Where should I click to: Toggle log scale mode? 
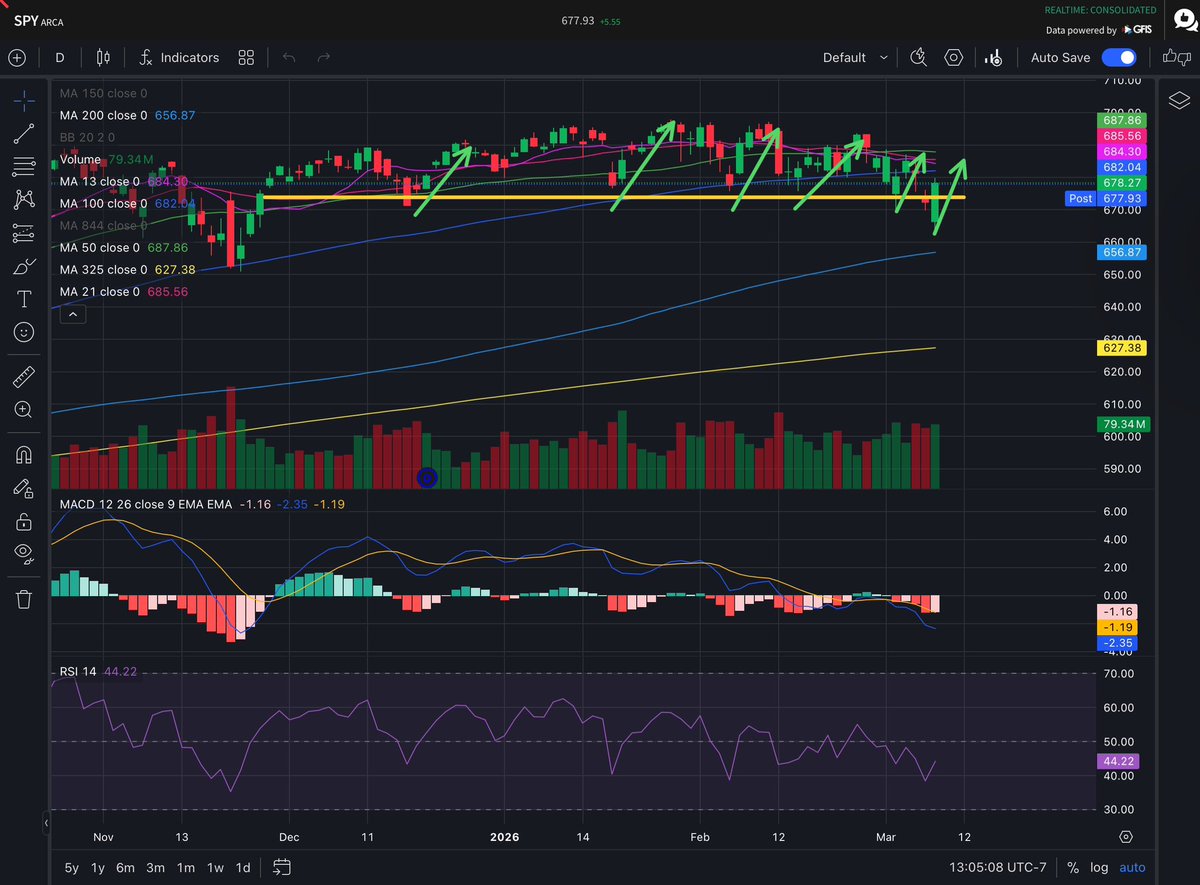(x=1099, y=867)
